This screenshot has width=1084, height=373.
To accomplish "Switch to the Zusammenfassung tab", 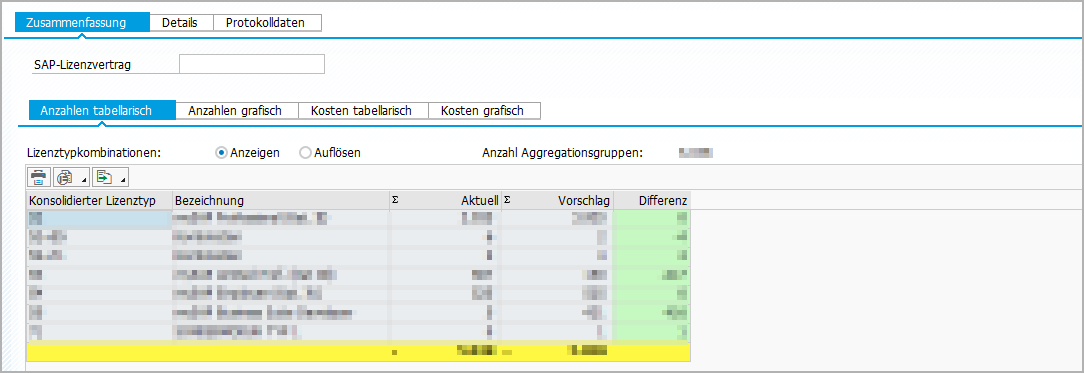I will tap(82, 22).
